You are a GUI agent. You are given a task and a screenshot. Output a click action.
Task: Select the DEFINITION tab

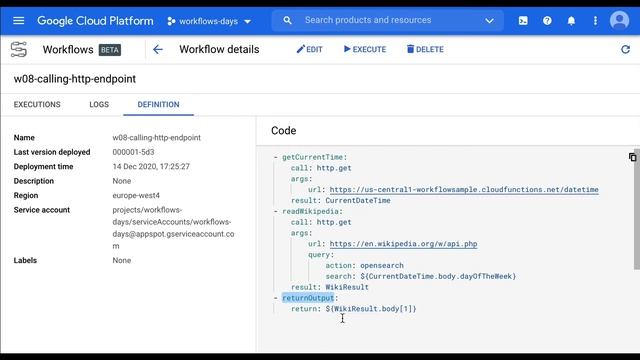pos(158,104)
